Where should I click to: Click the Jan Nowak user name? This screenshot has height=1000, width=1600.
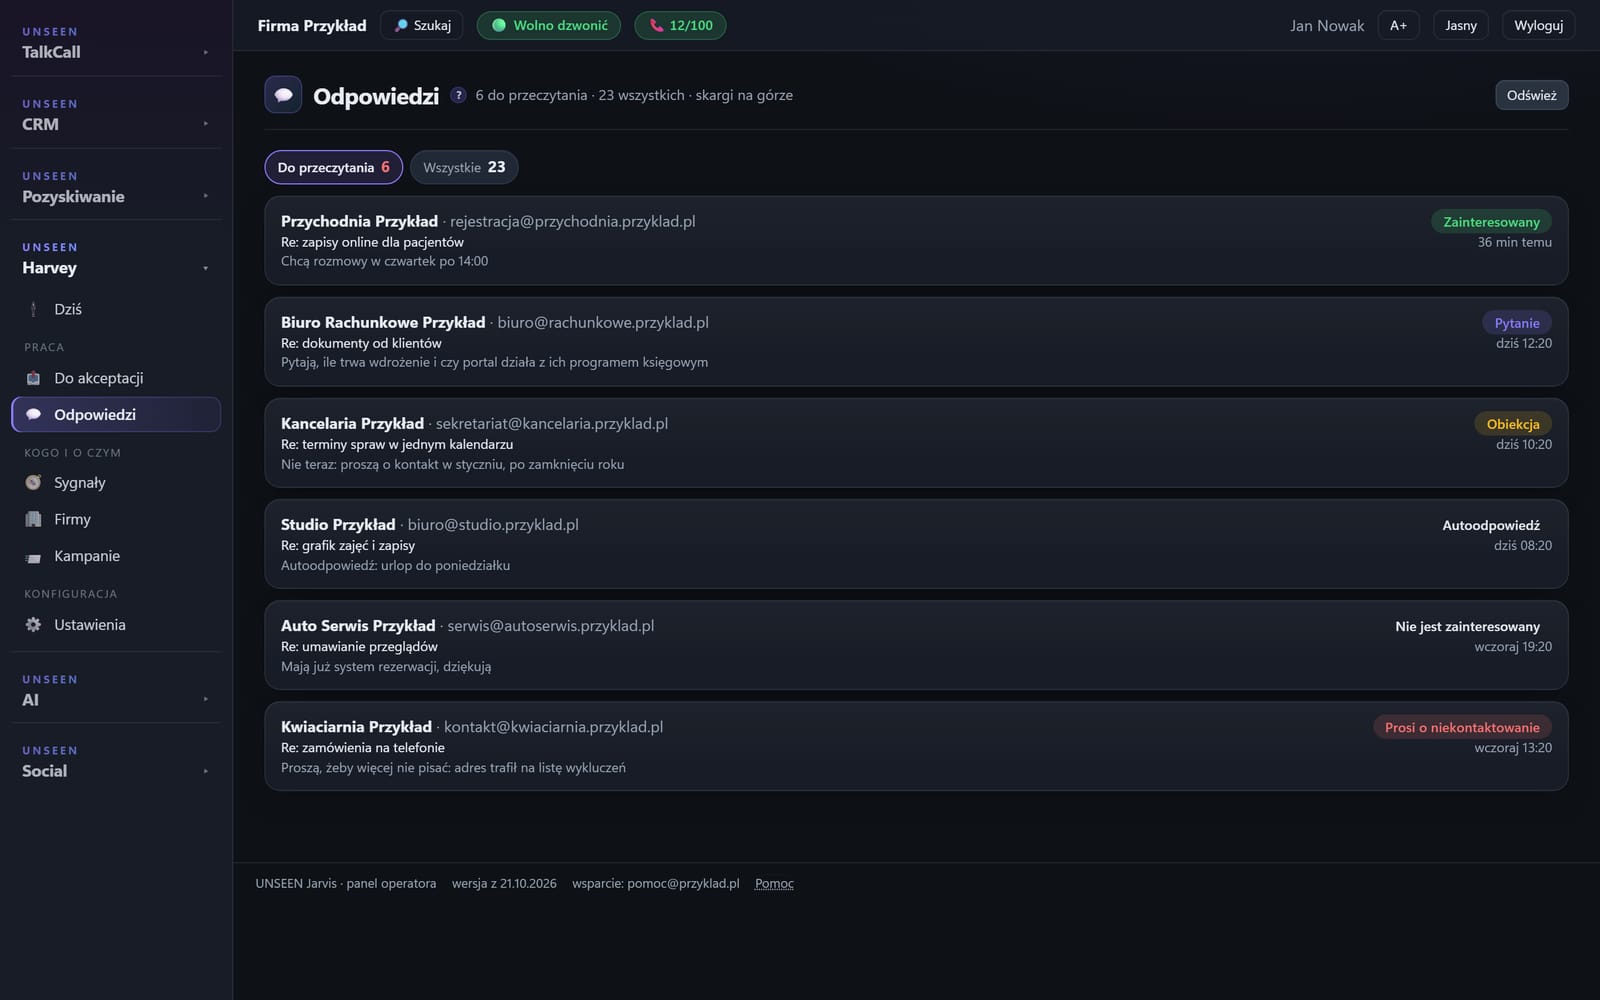pyautogui.click(x=1327, y=26)
